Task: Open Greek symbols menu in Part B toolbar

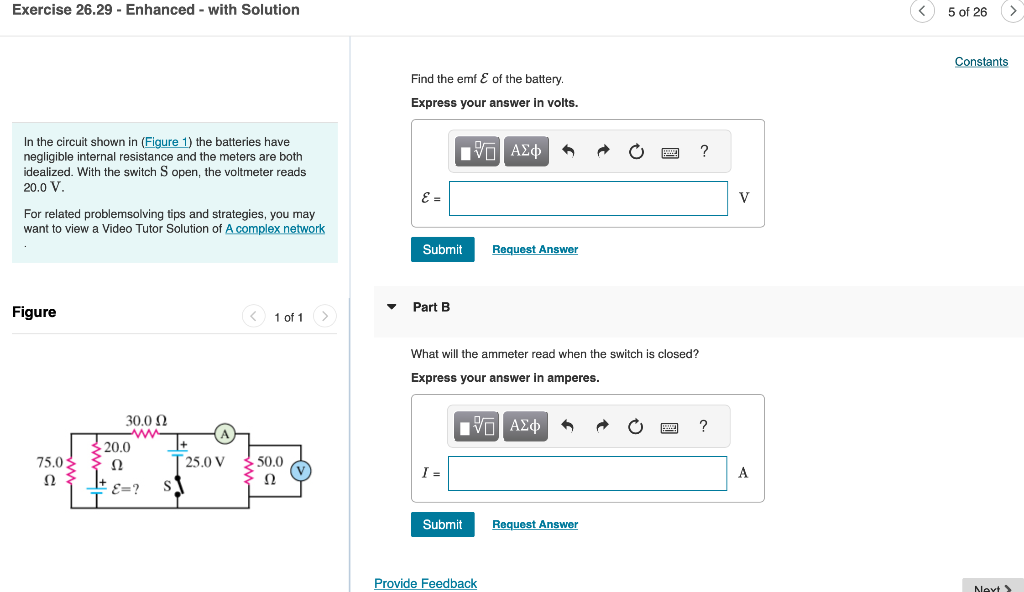Action: [525, 426]
